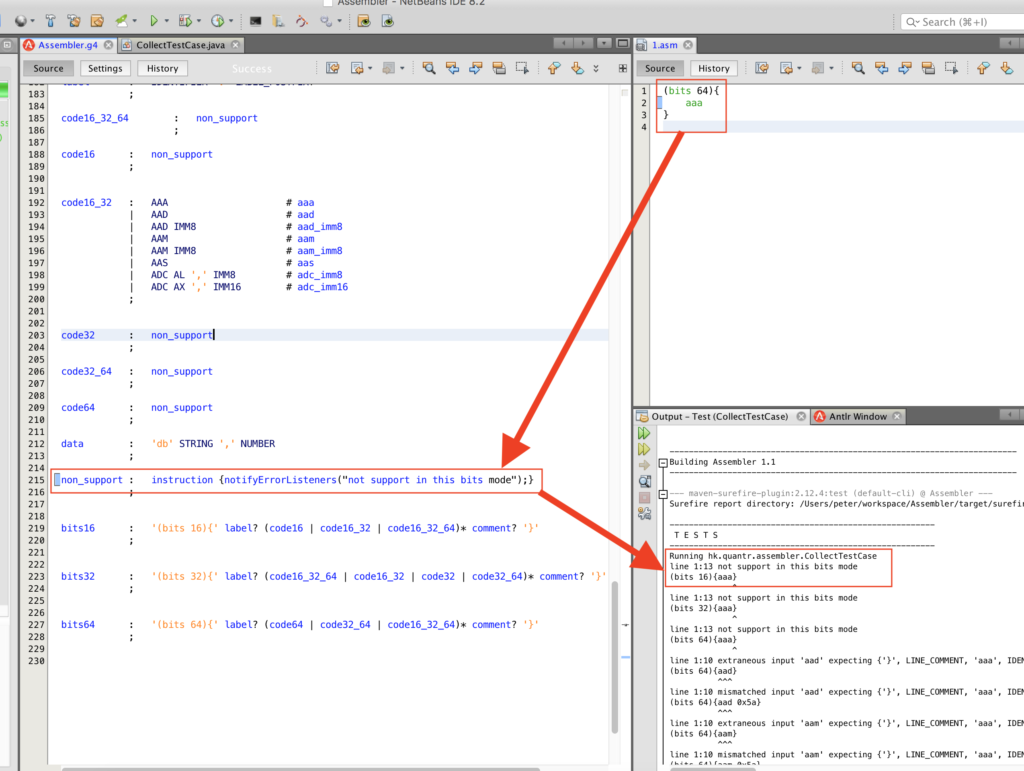Click Find Selection magnifier in 1.asm toolbar
The image size is (1024, 771).
(x=858, y=68)
